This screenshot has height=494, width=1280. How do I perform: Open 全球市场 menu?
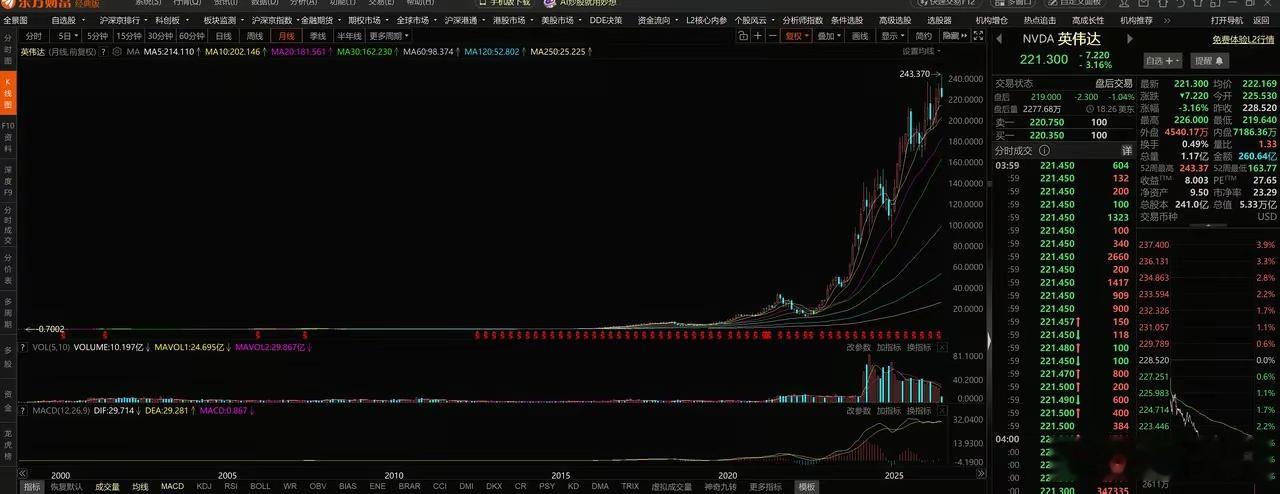point(415,20)
